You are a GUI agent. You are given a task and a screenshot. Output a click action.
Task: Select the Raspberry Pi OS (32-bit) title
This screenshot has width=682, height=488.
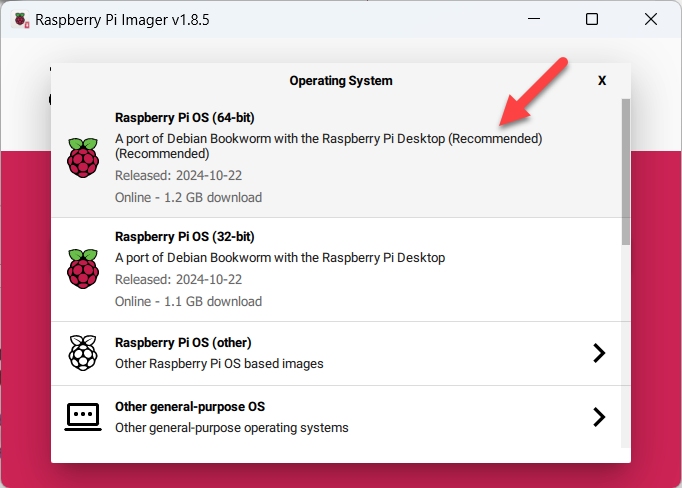pyautogui.click(x=184, y=237)
